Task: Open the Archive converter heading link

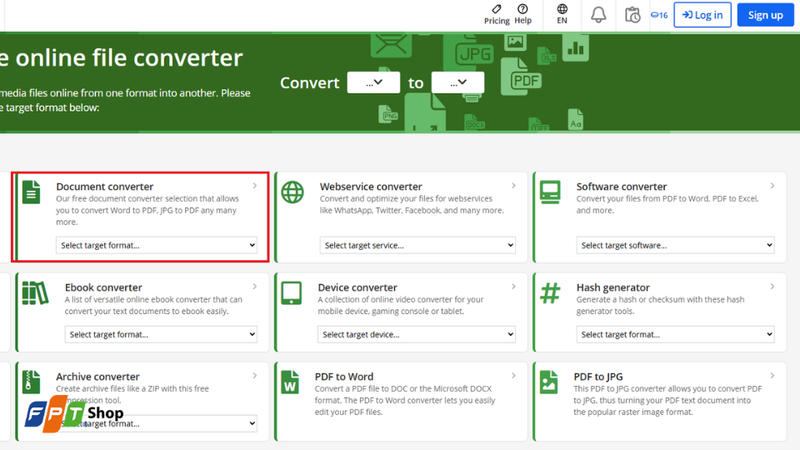Action: pyautogui.click(x=97, y=377)
